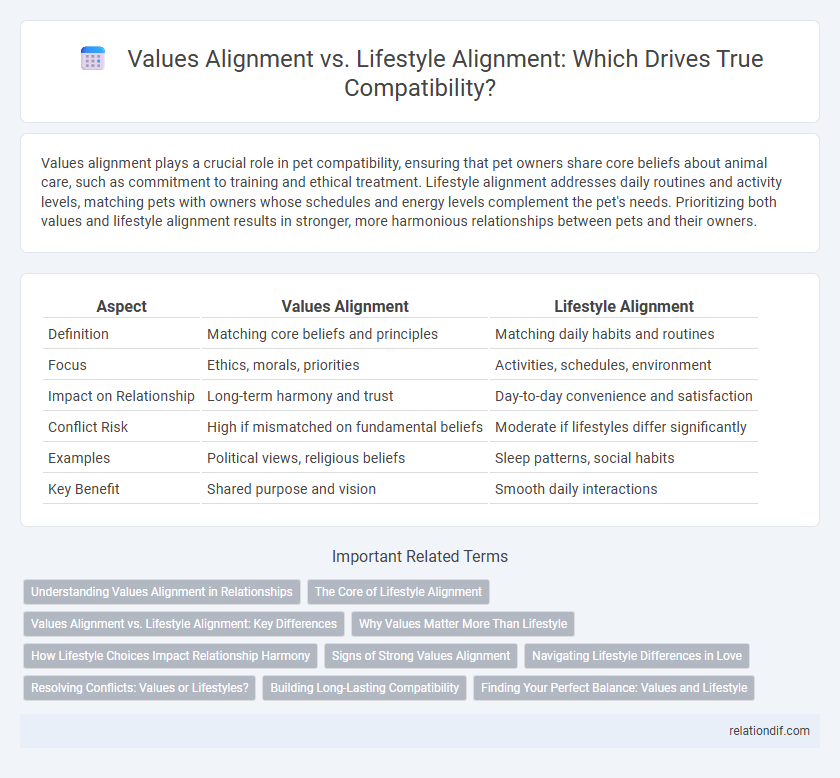Screen dimensions: 840x778
Task: Open 'Signs of Strong Values Alignment' tag
Action: [421, 656]
